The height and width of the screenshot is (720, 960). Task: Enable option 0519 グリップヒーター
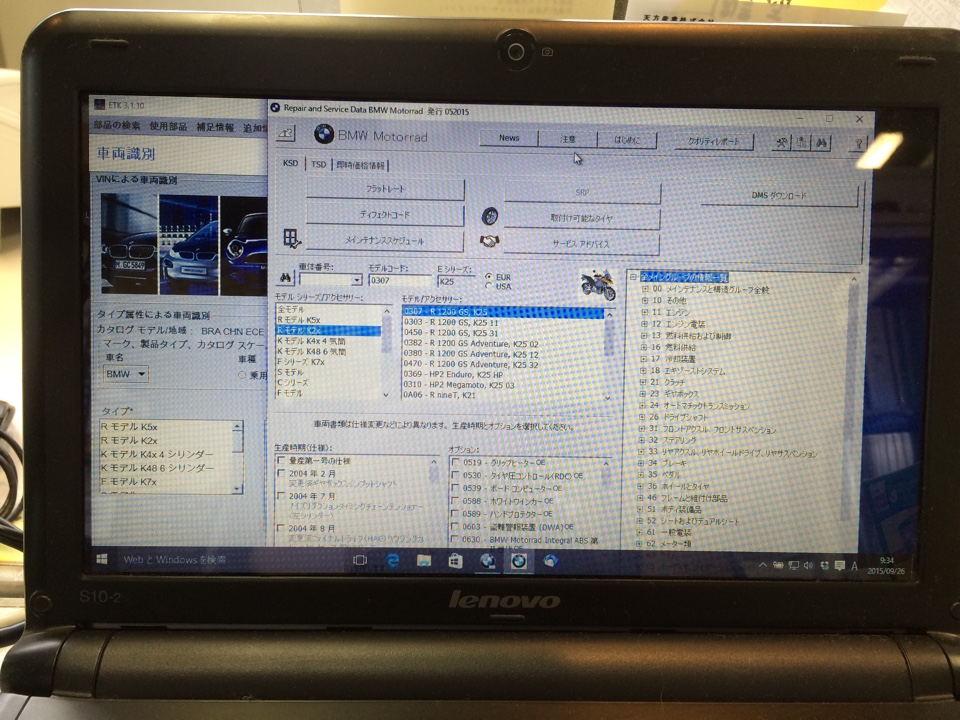(455, 462)
